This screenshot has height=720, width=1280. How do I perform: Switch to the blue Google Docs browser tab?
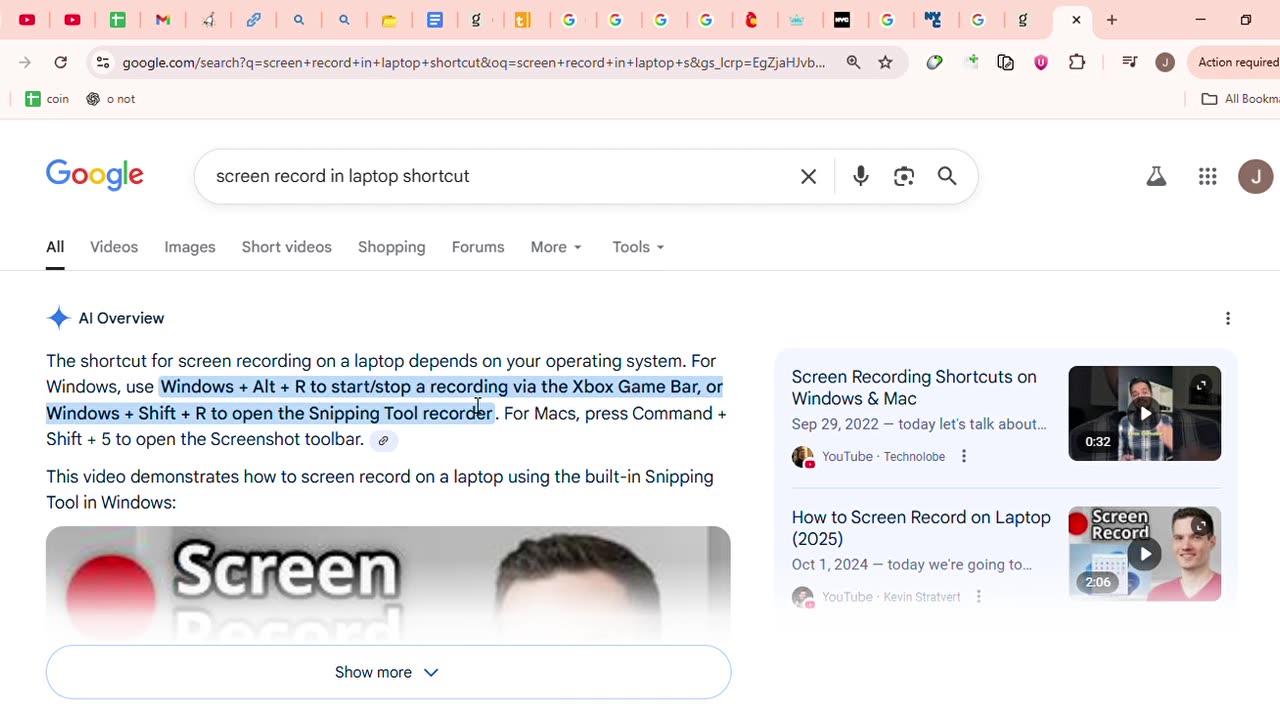pyautogui.click(x=435, y=20)
